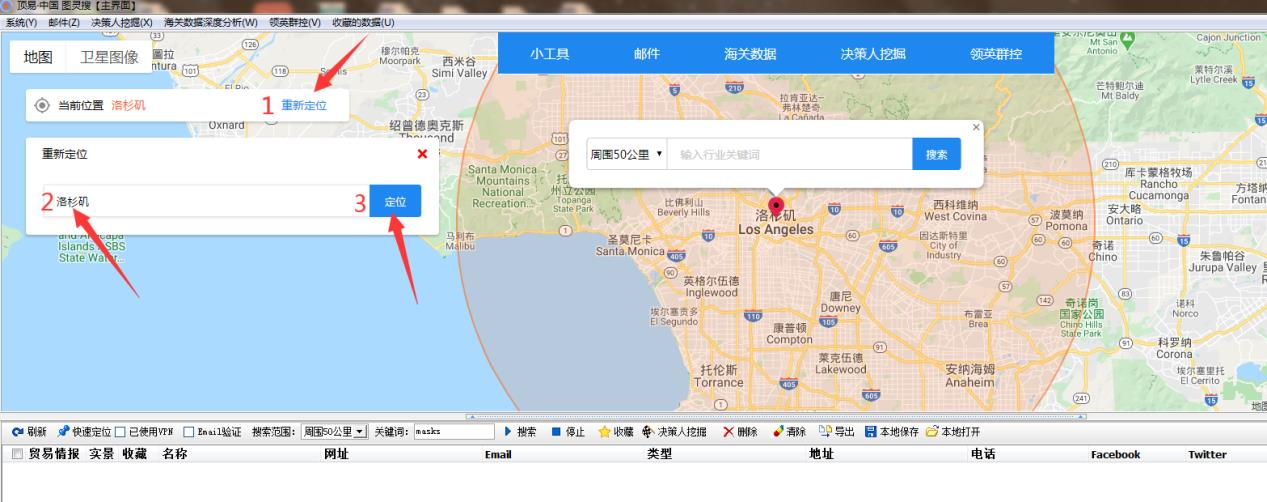This screenshot has height=502, width=1267.
Task: Click the 输入行业关键词 keyword field
Action: [x=790, y=154]
